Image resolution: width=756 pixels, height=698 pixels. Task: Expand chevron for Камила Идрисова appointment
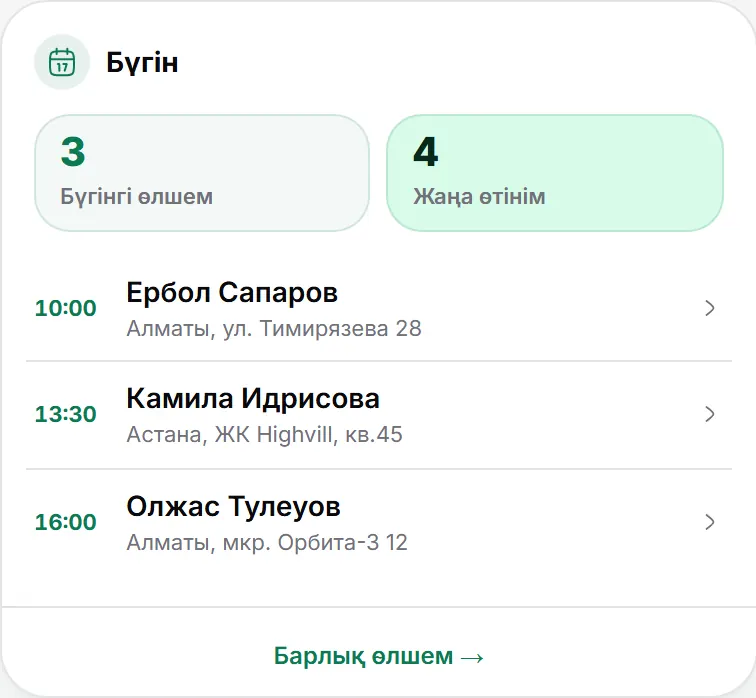pyautogui.click(x=709, y=414)
